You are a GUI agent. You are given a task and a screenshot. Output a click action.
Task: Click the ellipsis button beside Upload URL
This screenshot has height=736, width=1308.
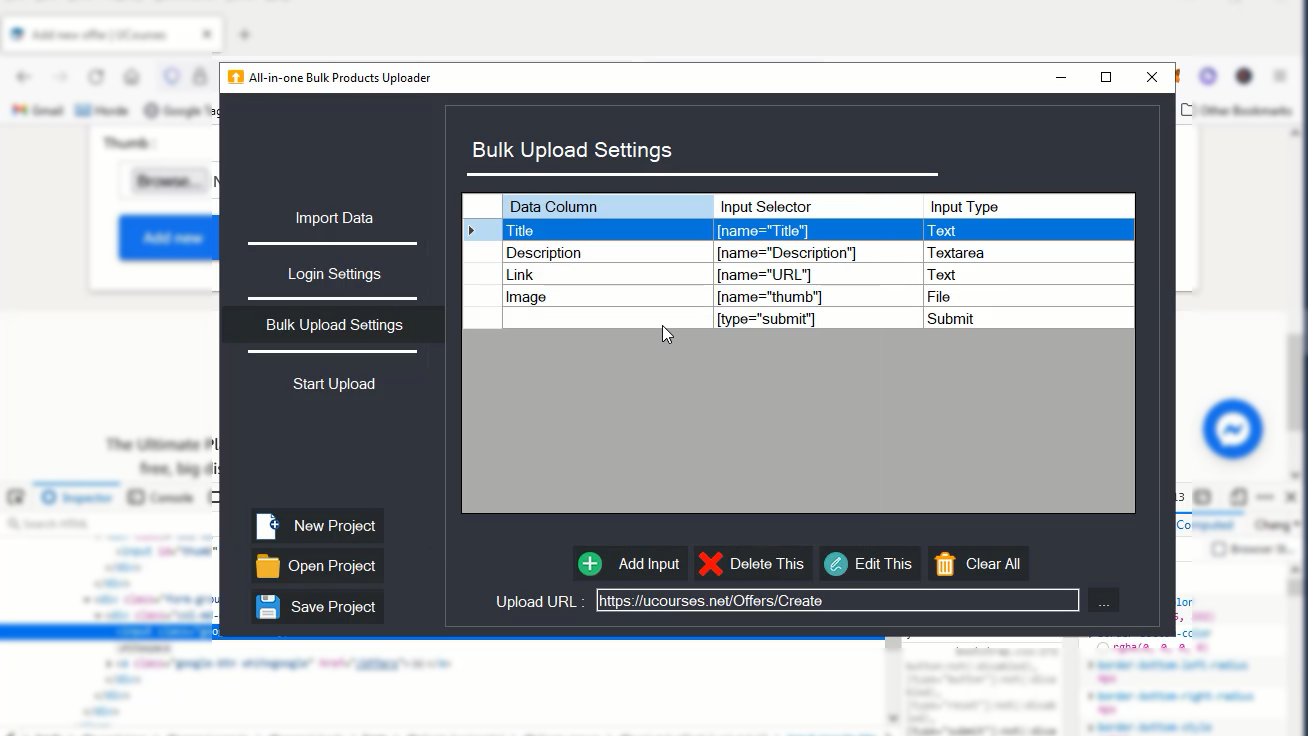pos(1104,601)
